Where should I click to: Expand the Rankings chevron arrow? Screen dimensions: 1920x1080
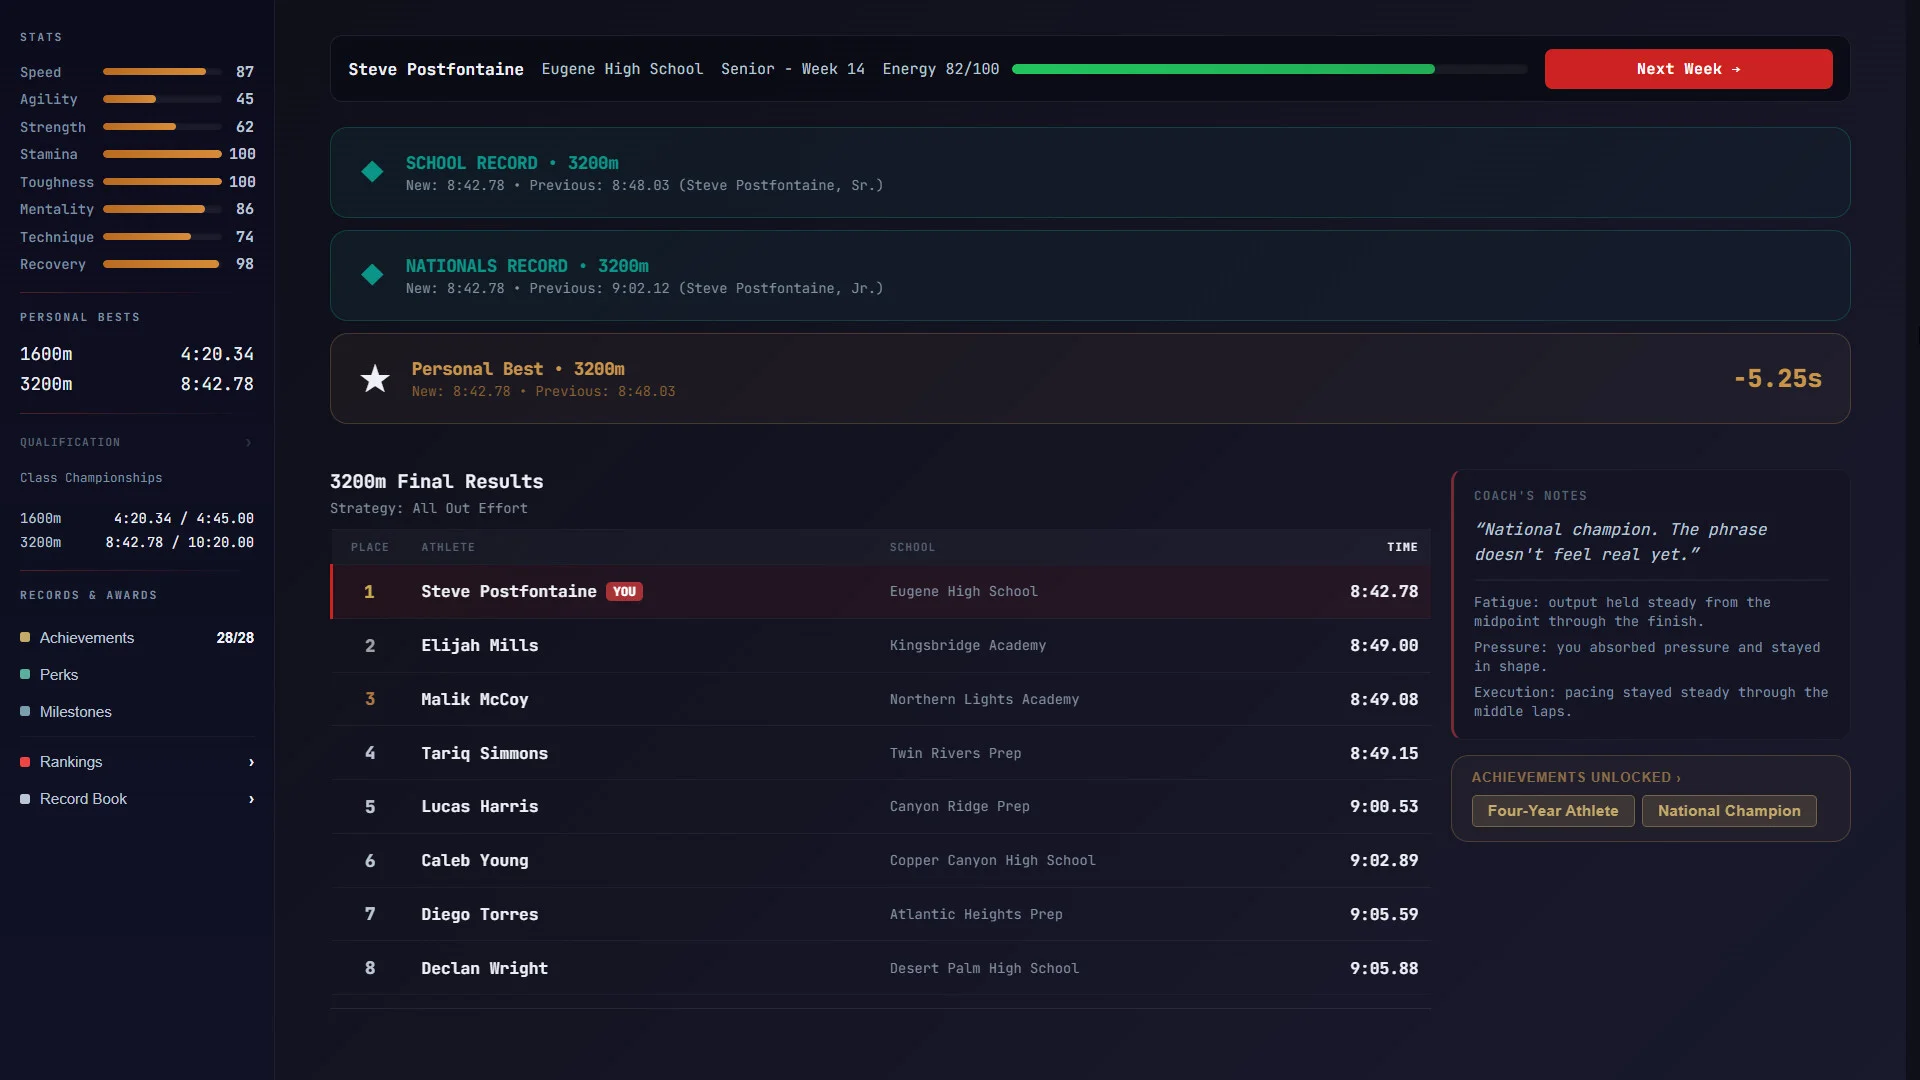click(x=251, y=762)
